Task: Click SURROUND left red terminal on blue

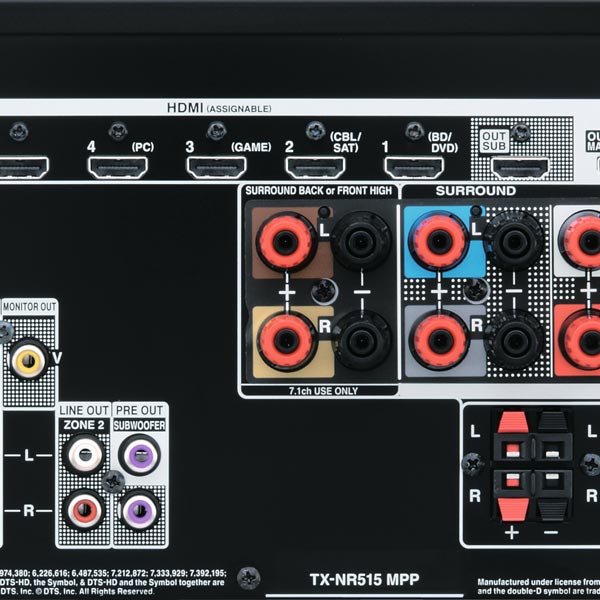Action: [439, 241]
